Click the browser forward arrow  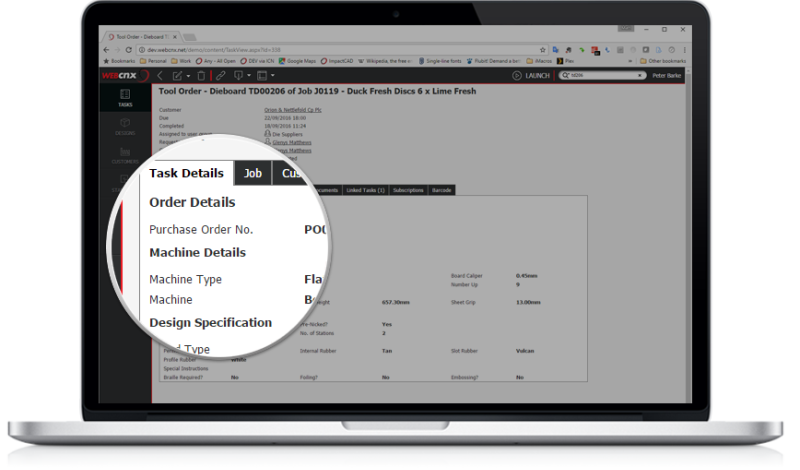117,50
